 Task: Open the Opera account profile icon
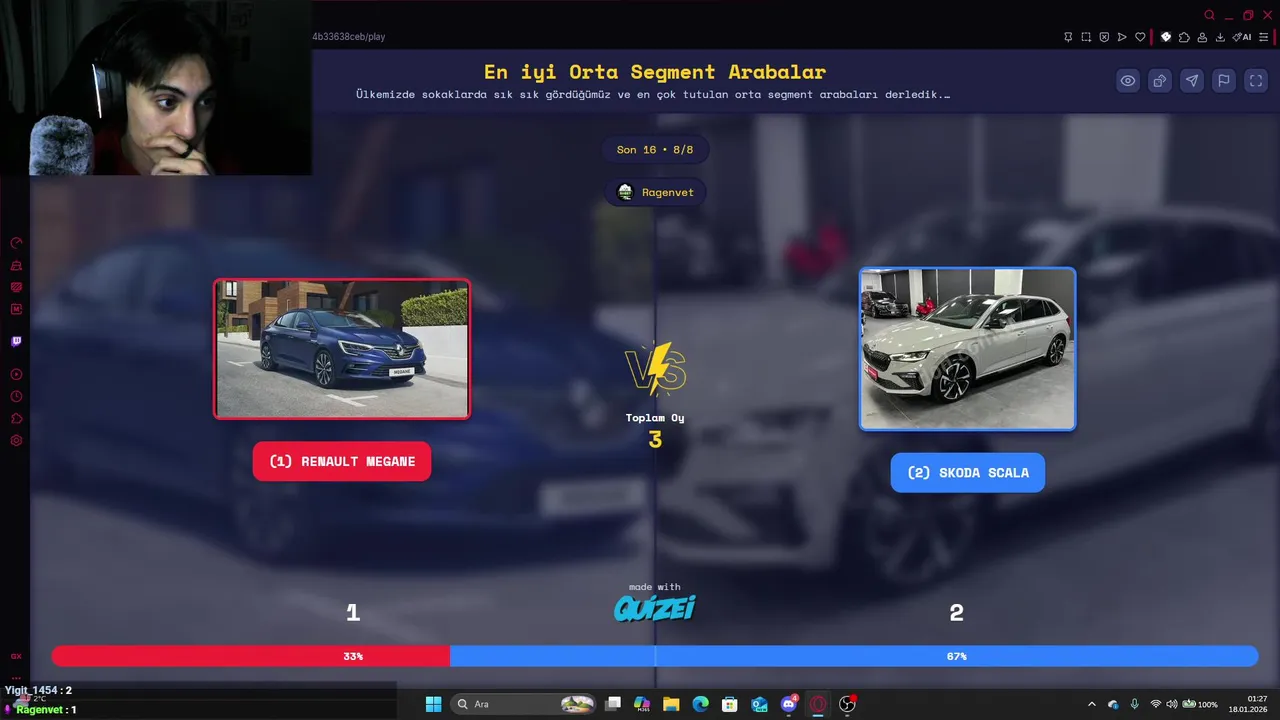point(1202,37)
